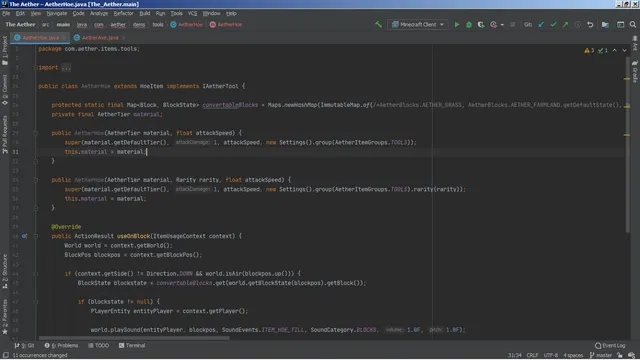Open the Git tool window button
Image resolution: width=640 pixels, height=360 pixels.
click(24, 345)
